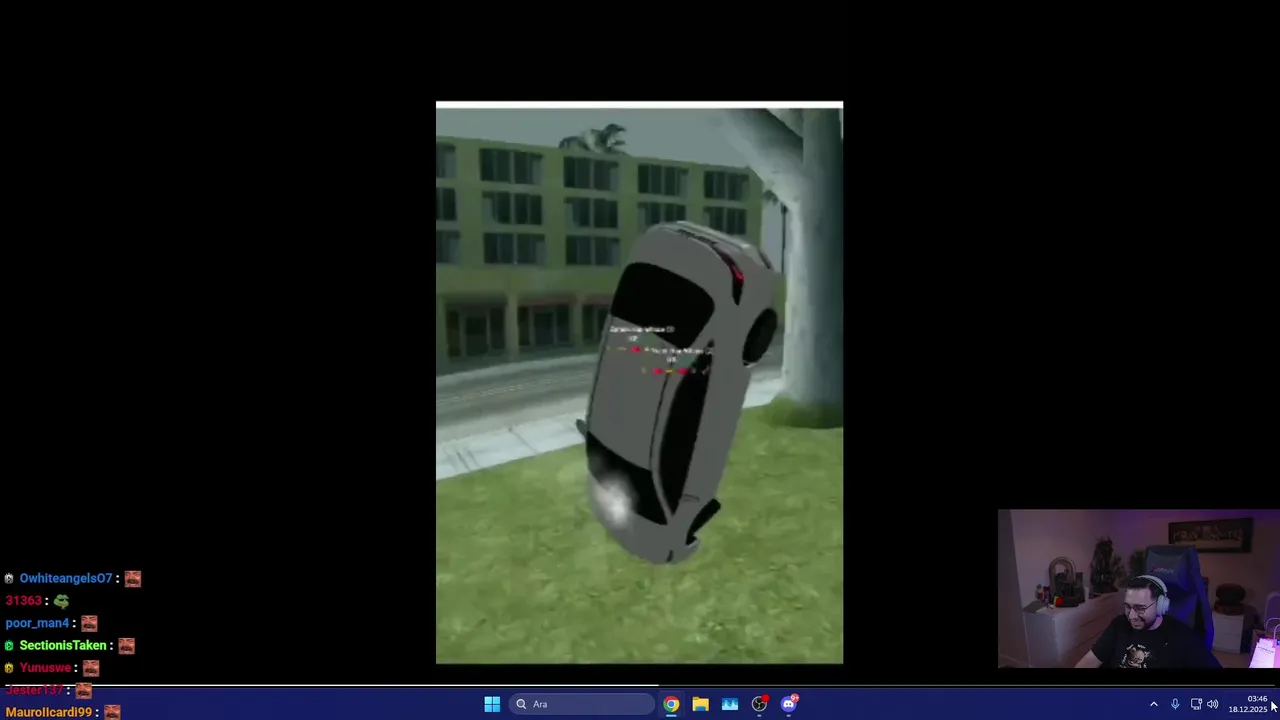Open Discord from the taskbar
The width and height of the screenshot is (1280, 720).
[789, 704]
